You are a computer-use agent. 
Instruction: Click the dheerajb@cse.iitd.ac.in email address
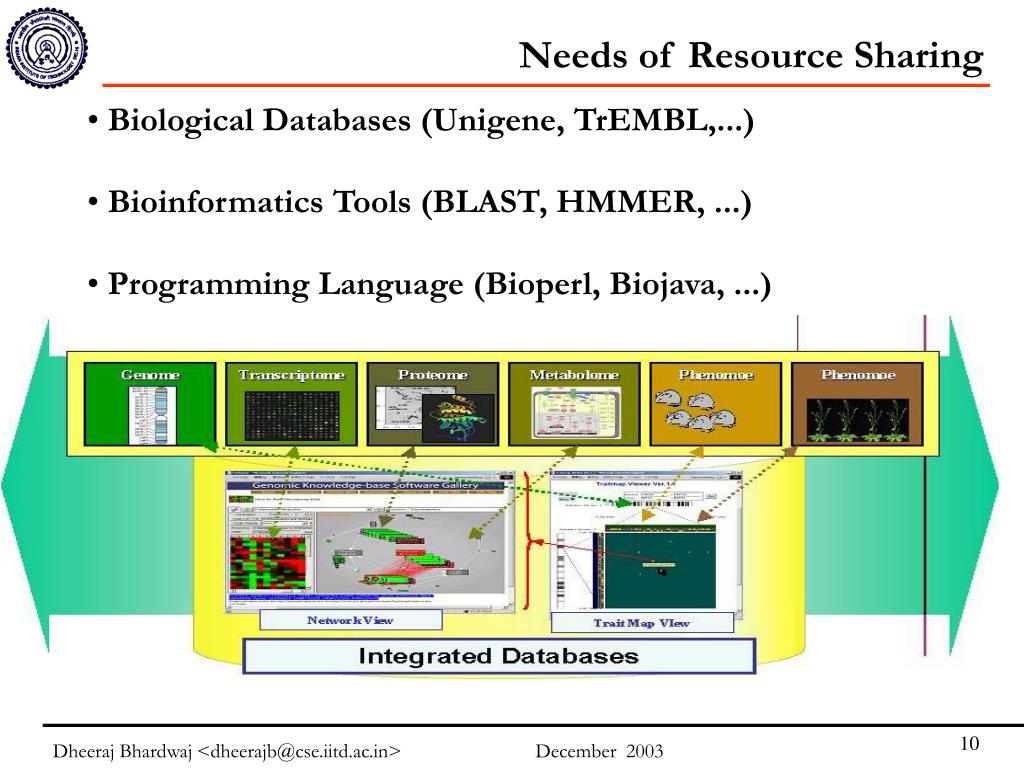[x=298, y=751]
